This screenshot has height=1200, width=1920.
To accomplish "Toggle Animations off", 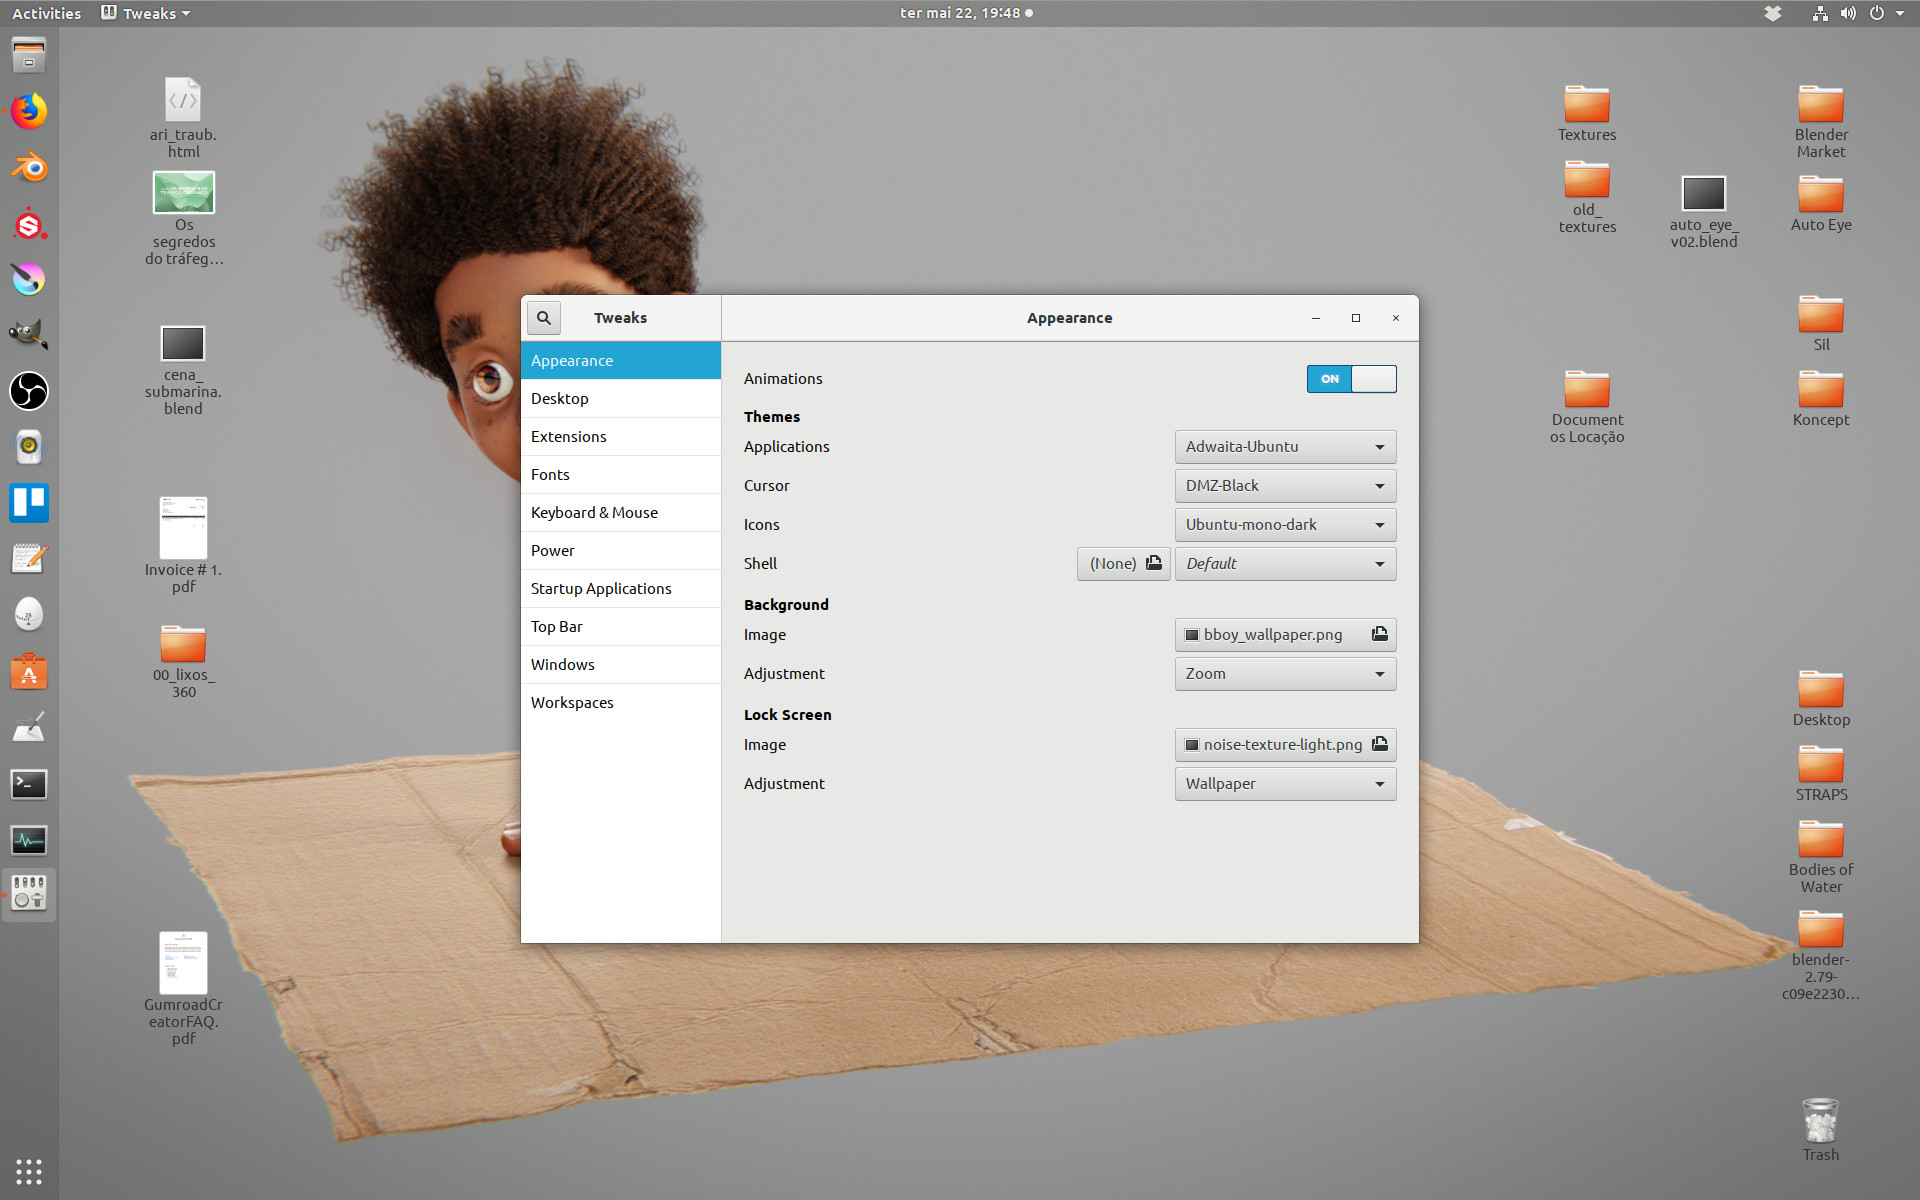I will (1351, 379).
